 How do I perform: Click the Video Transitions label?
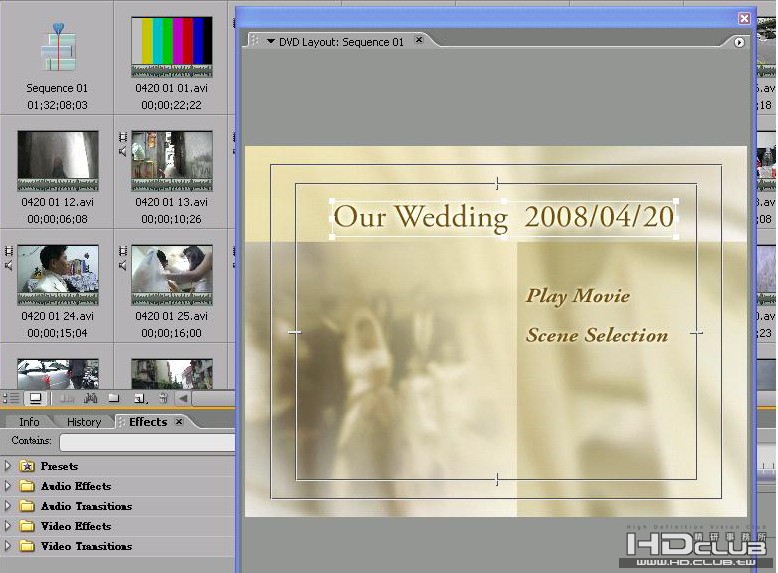tap(86, 546)
